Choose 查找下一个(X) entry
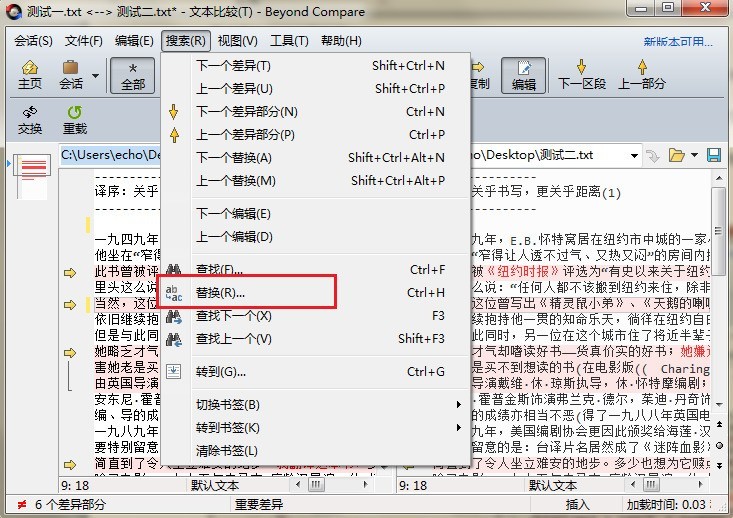Screen dimensions: 733x518 pos(316,316)
